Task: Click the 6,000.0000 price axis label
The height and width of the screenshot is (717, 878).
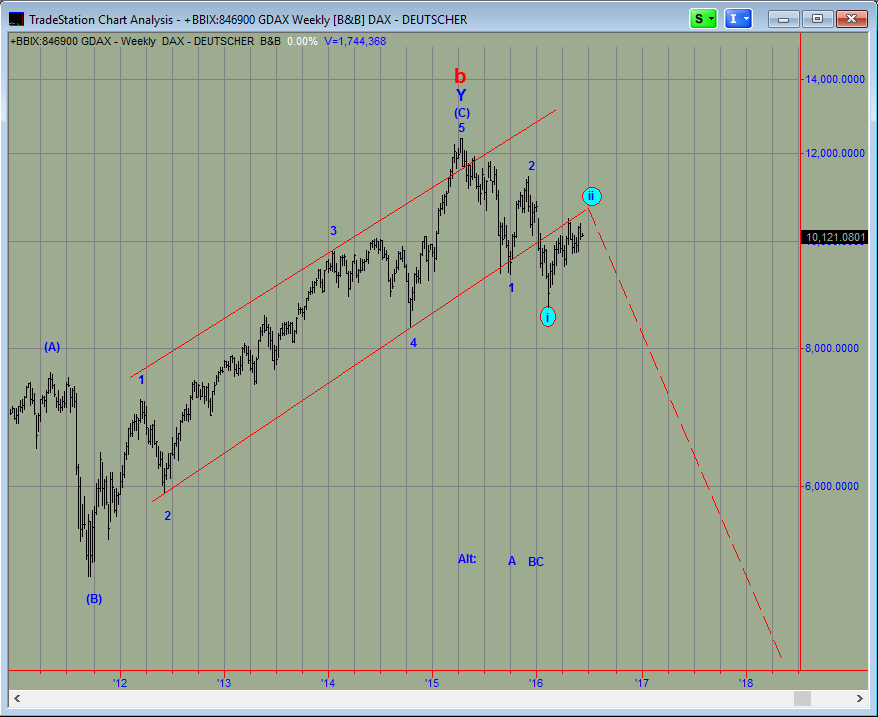Action: click(832, 486)
